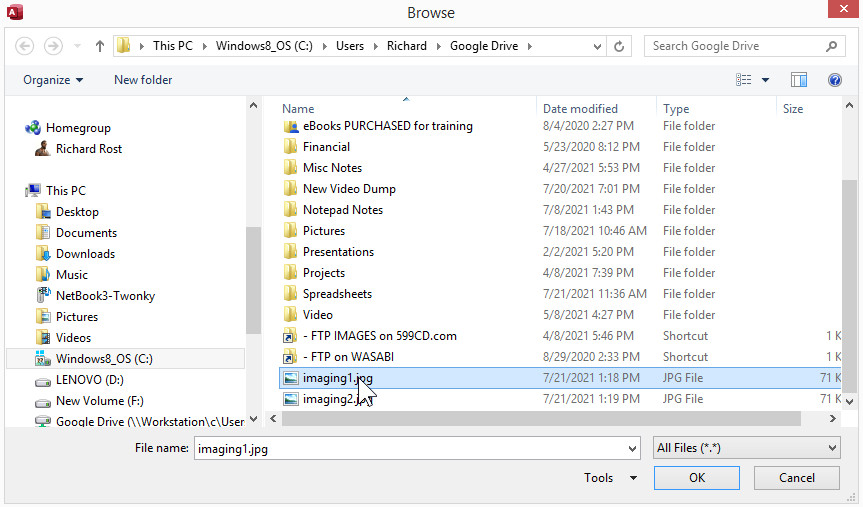Click the search magnifier icon
Viewport: 863px width, 507px height.
pyautogui.click(x=831, y=46)
